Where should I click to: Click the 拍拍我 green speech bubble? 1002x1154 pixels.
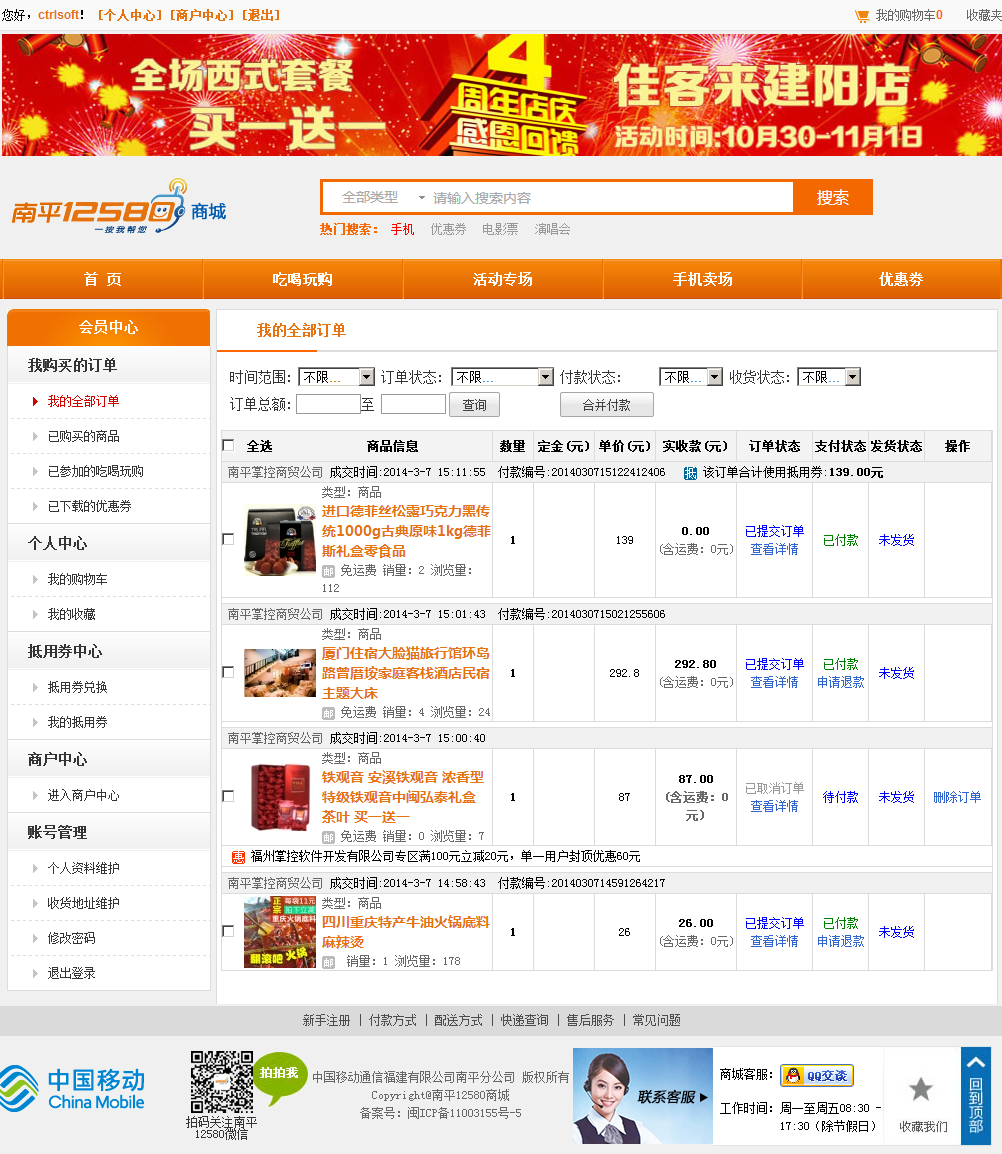click(279, 1078)
